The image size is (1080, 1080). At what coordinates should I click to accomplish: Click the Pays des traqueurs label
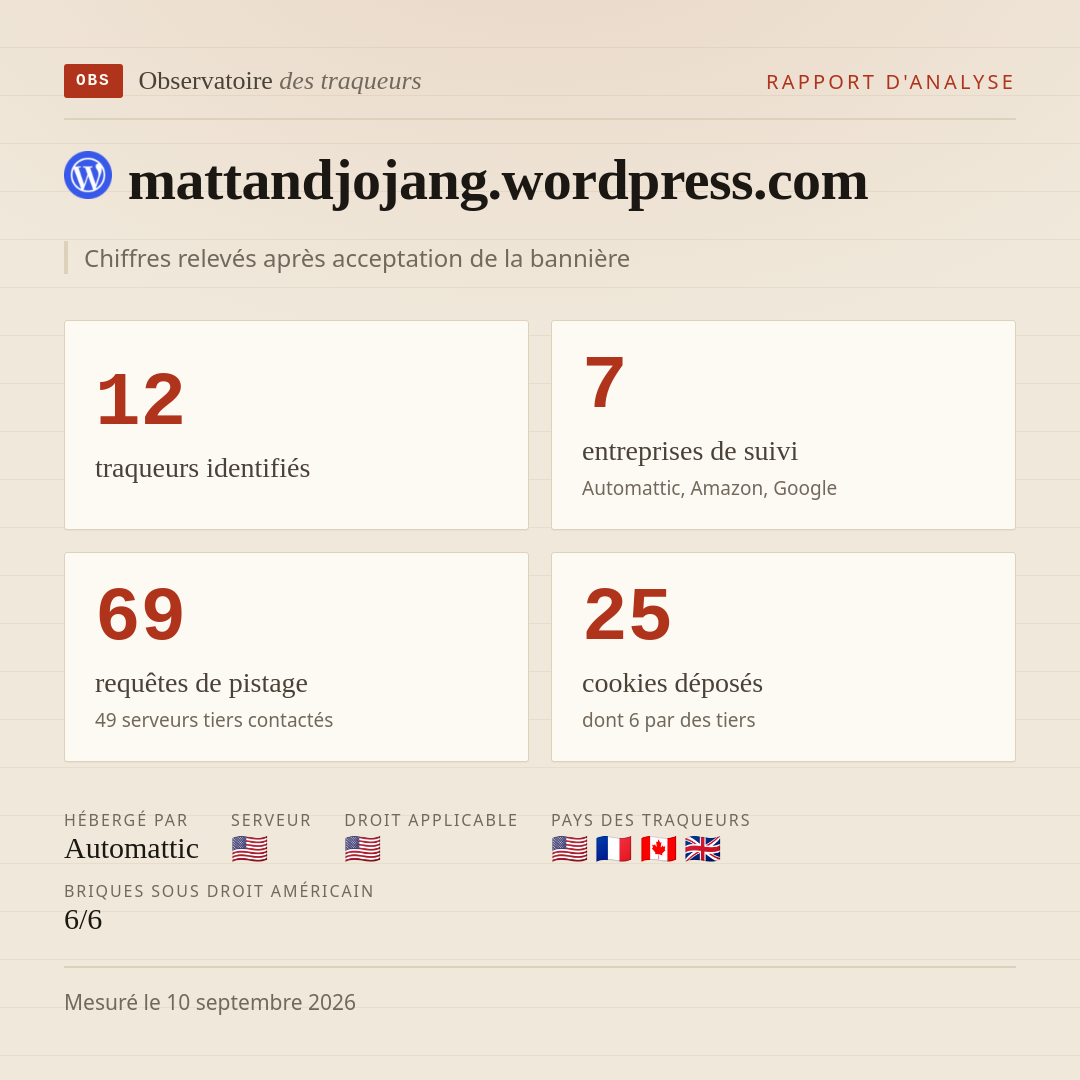[651, 820]
